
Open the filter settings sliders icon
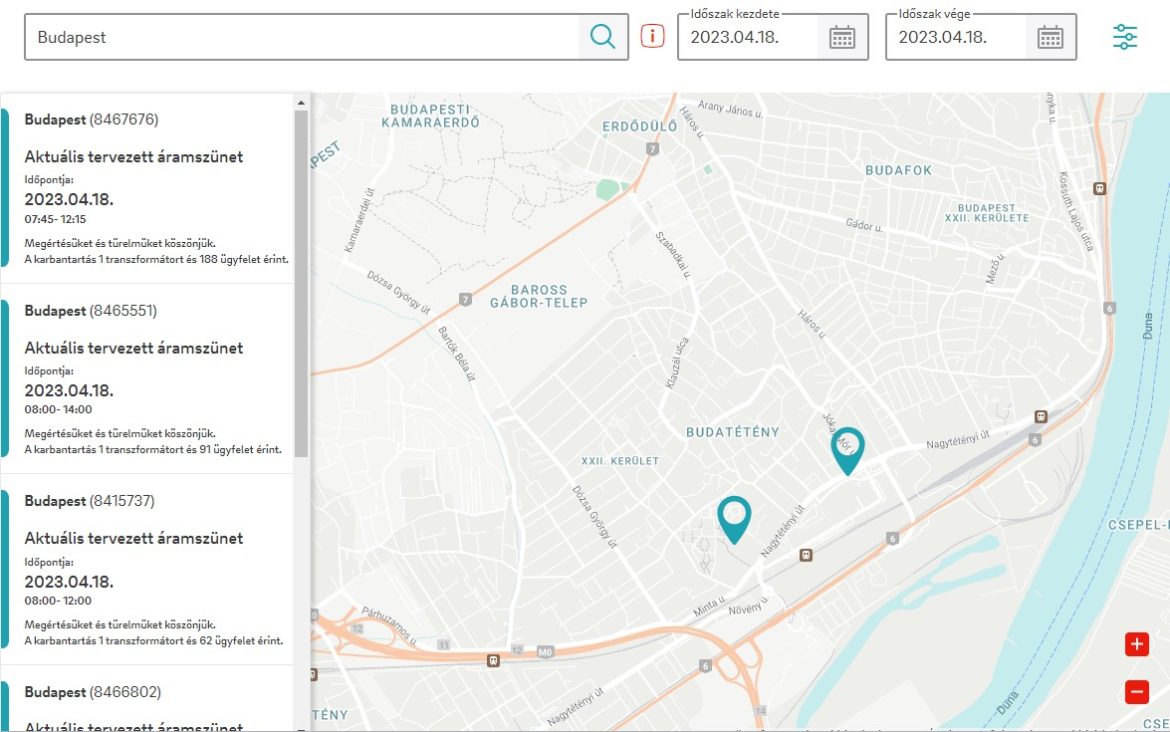[x=1125, y=37]
